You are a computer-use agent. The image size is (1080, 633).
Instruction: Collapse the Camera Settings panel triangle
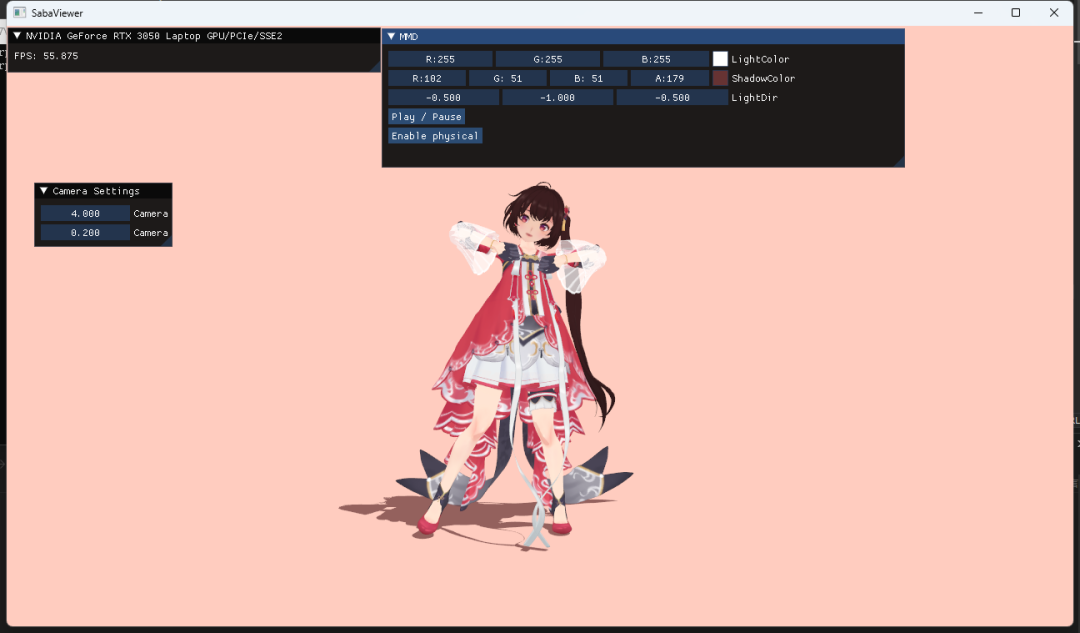pyautogui.click(x=42, y=190)
